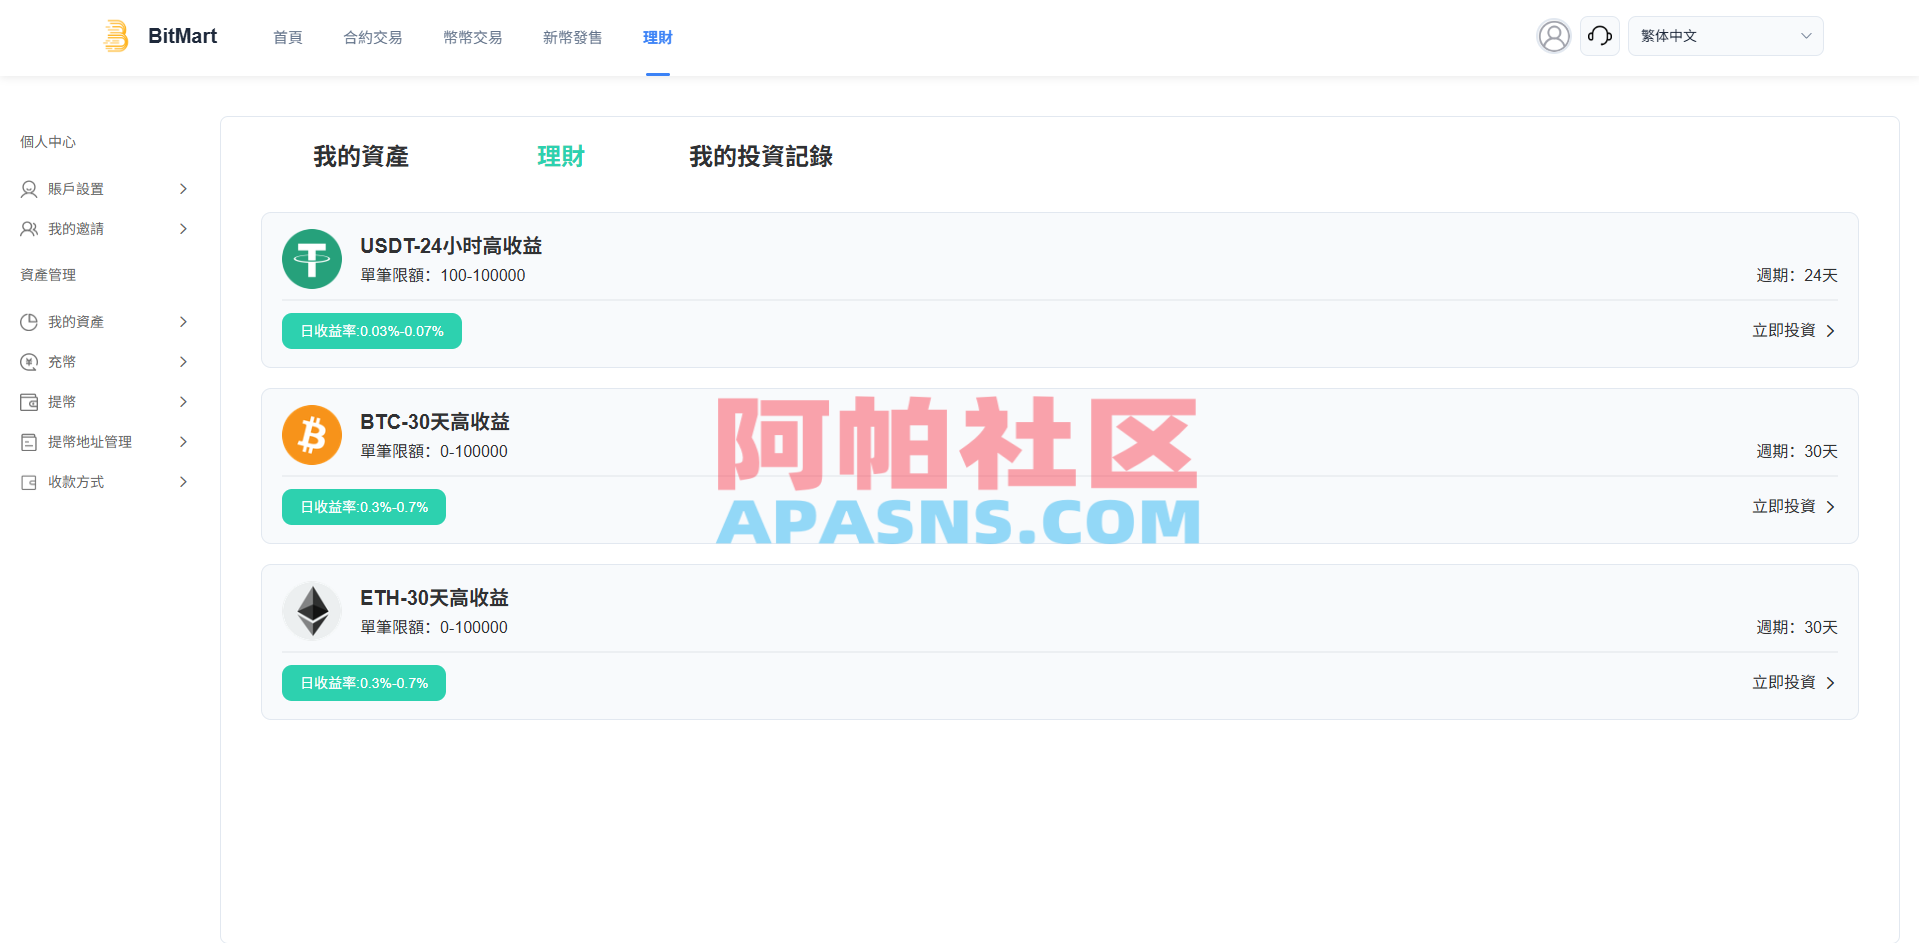Click the 提幣 wallet icon

[x=29, y=402]
